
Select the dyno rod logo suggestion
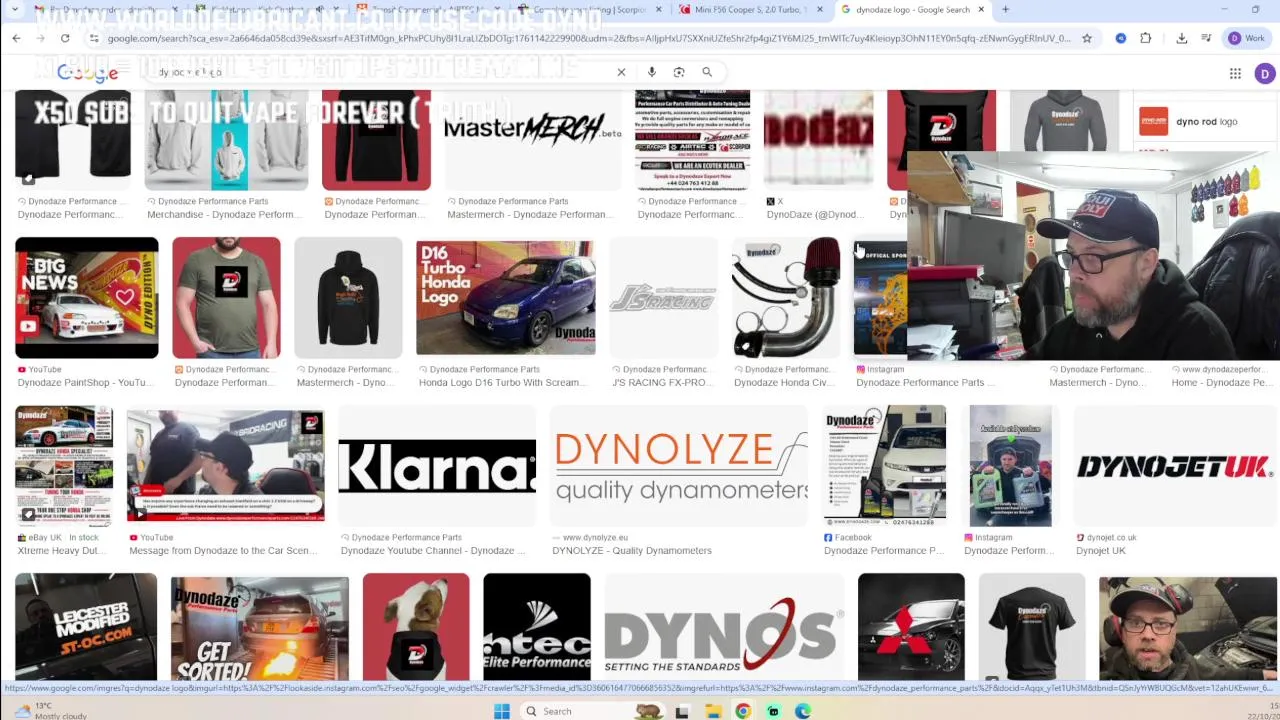[1205, 122]
